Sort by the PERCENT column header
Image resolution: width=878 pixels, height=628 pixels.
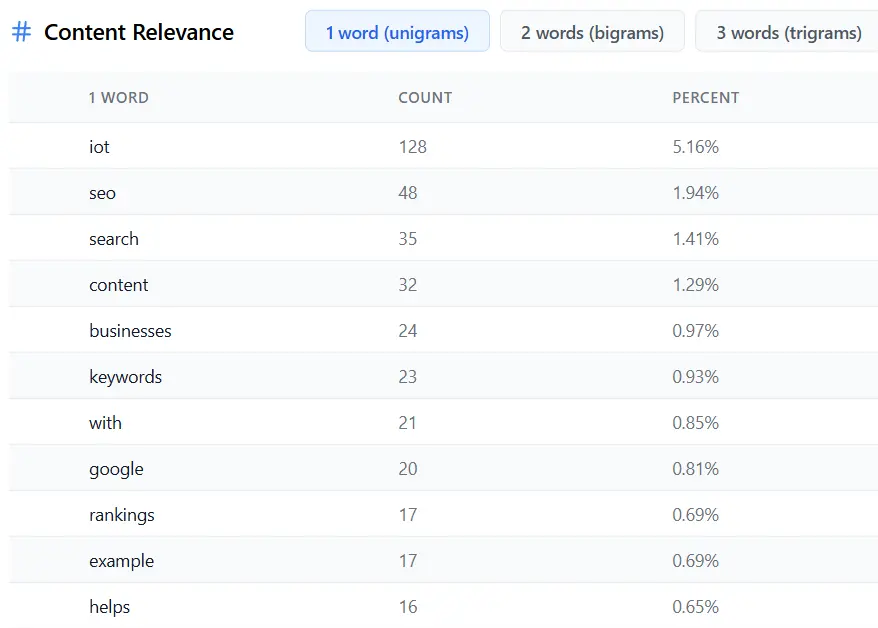click(706, 97)
